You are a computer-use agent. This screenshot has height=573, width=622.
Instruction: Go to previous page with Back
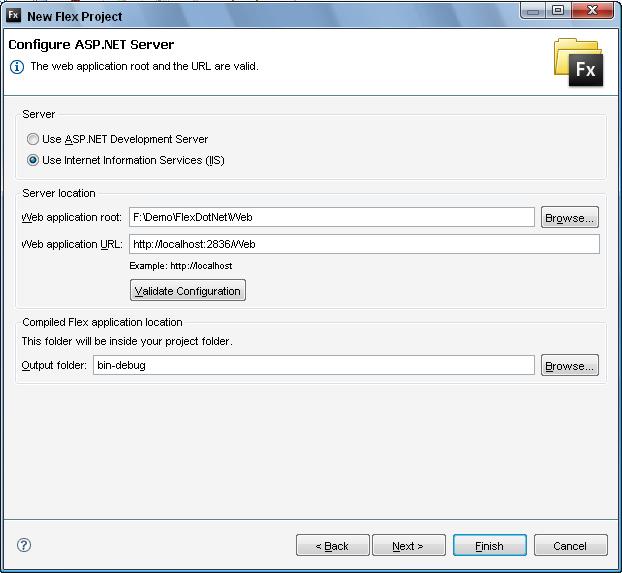click(x=332, y=546)
